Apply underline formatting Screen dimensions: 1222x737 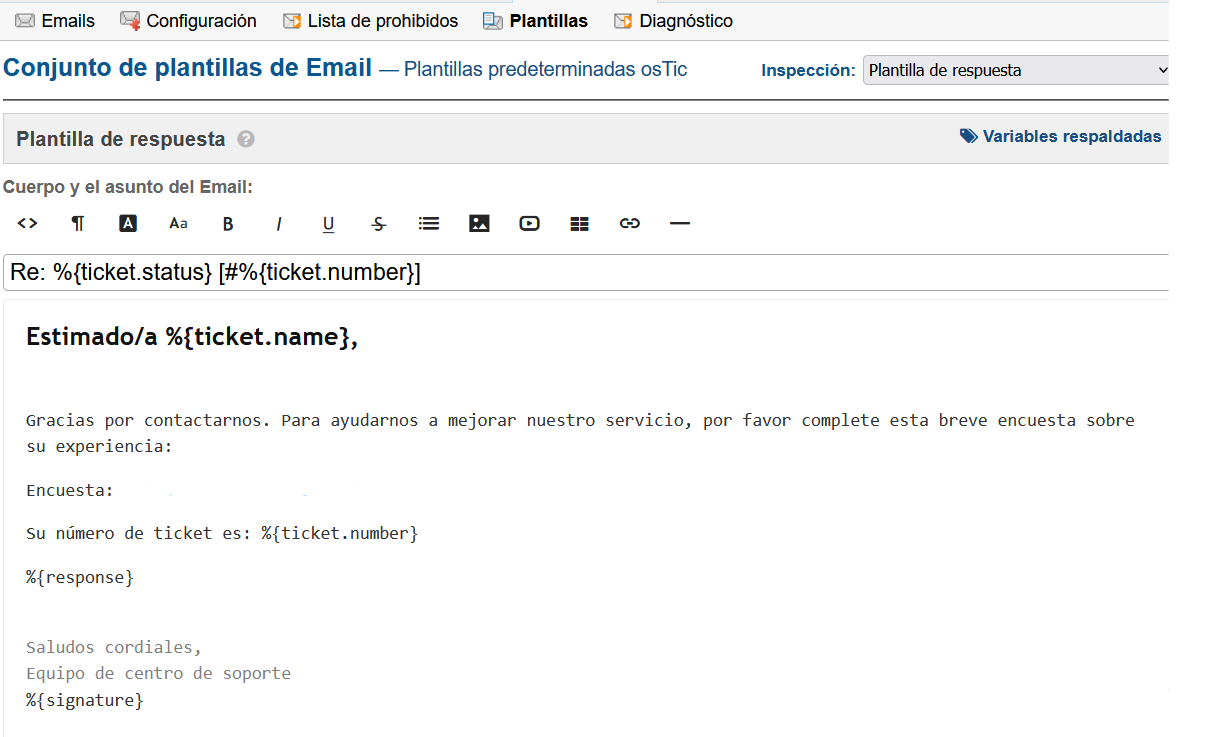click(x=328, y=224)
